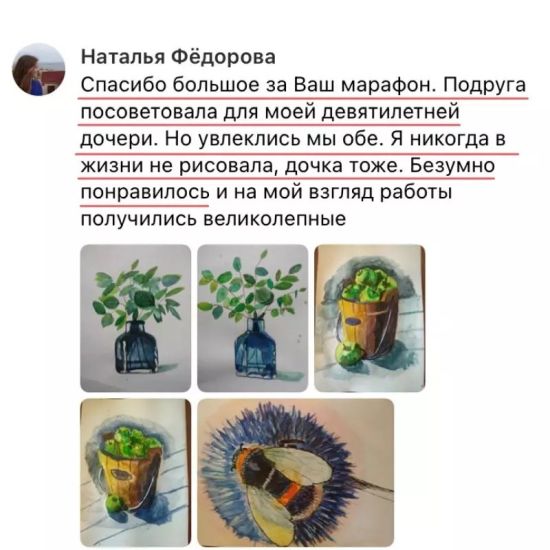Click the word 'дочери' in the review text

point(119,139)
